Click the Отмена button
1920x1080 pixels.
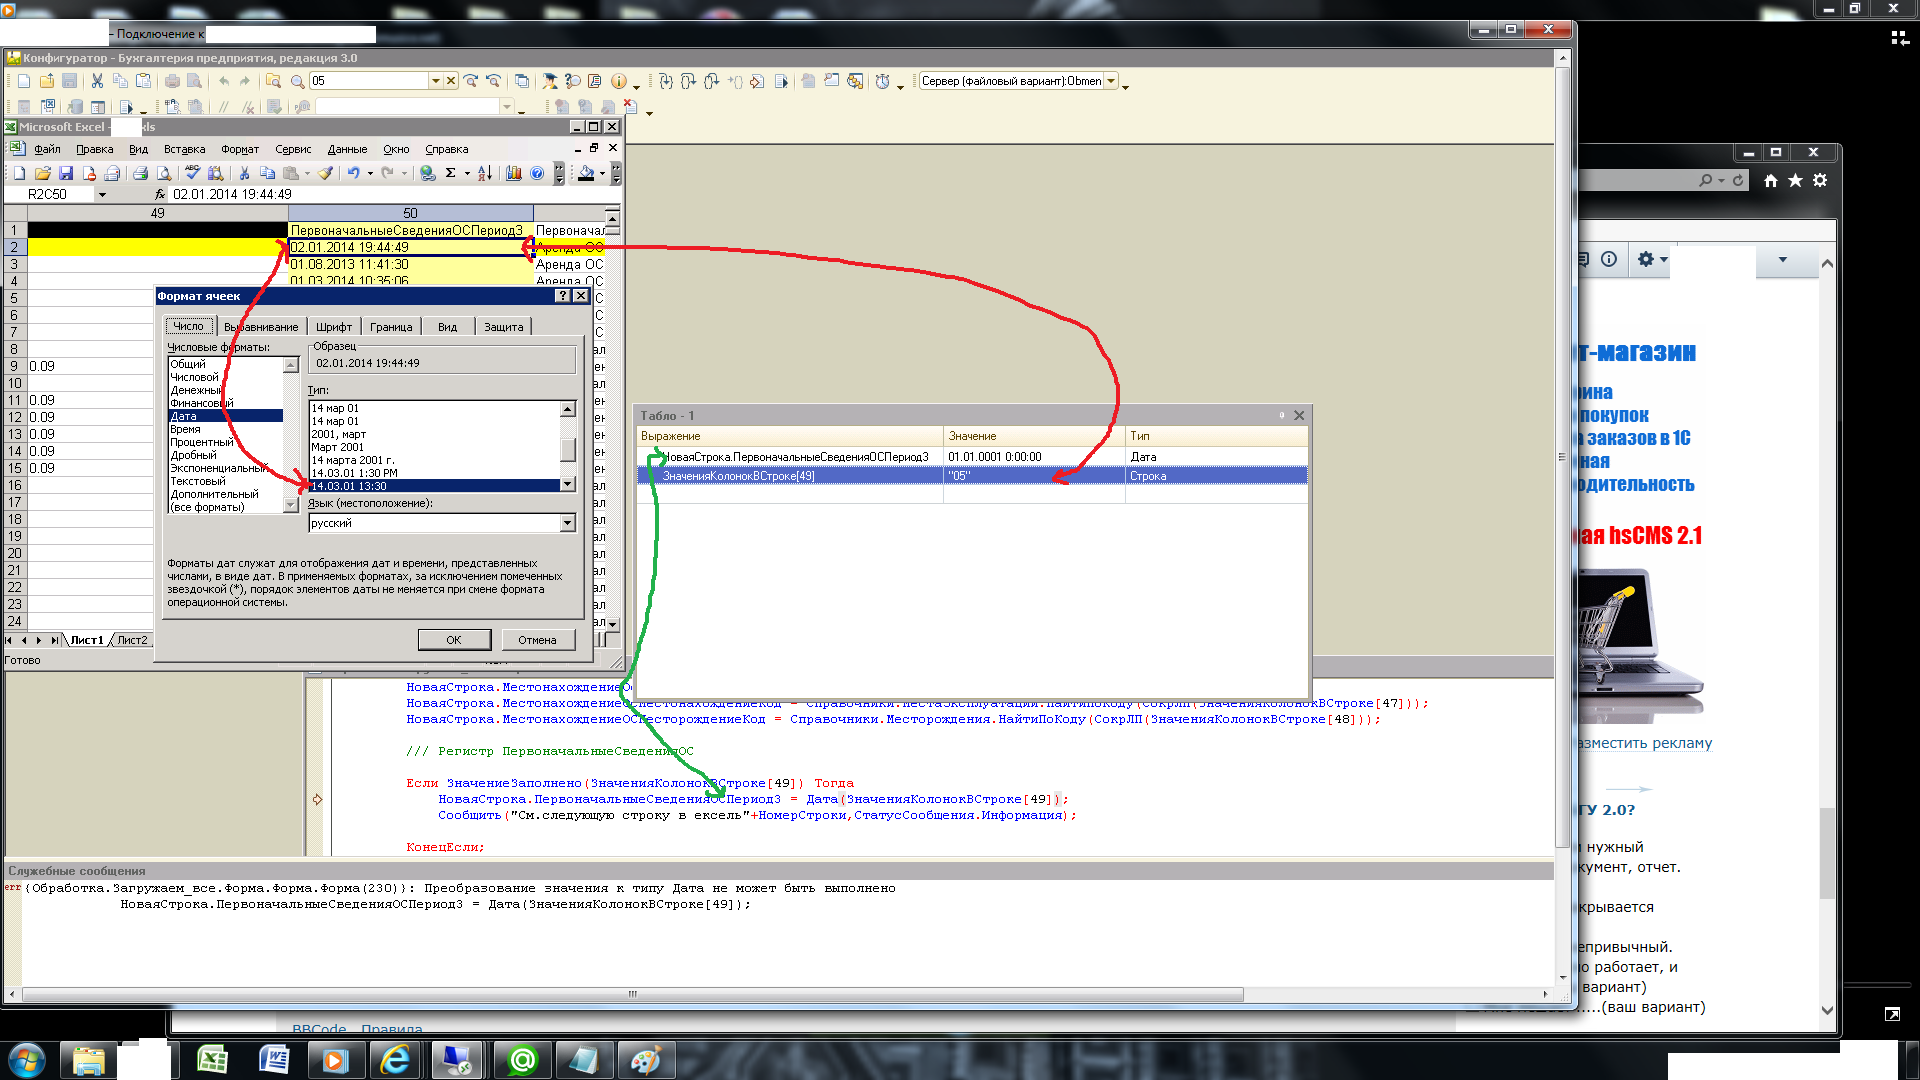[x=537, y=640]
